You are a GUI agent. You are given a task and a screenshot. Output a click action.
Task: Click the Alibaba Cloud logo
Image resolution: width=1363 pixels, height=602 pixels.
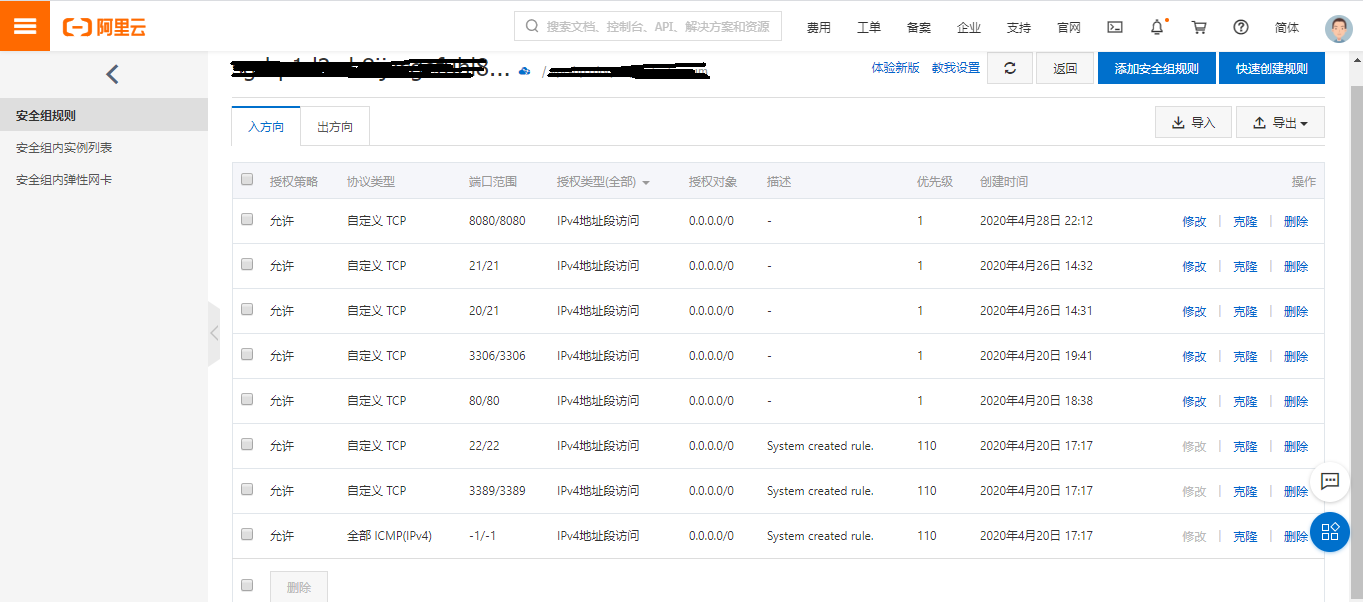coord(104,27)
